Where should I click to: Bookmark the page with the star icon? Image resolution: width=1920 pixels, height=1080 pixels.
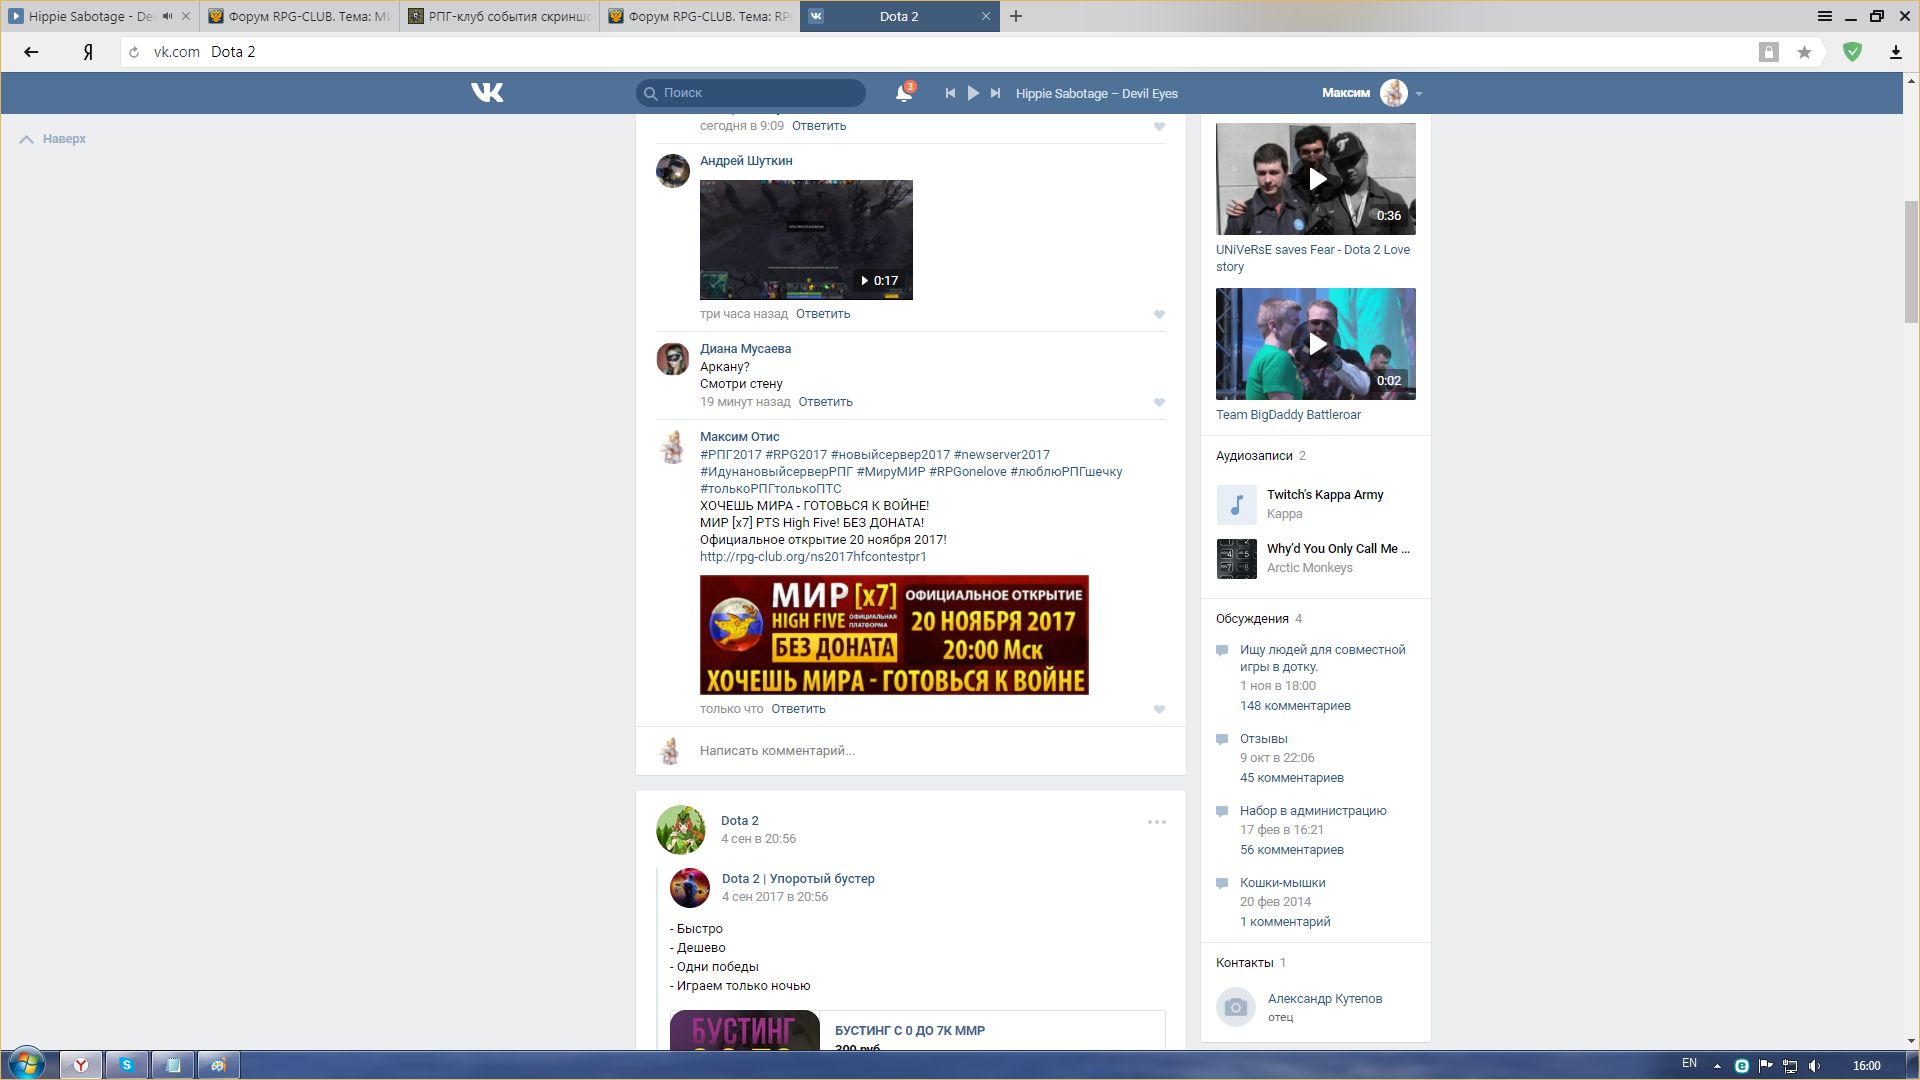tap(1804, 52)
